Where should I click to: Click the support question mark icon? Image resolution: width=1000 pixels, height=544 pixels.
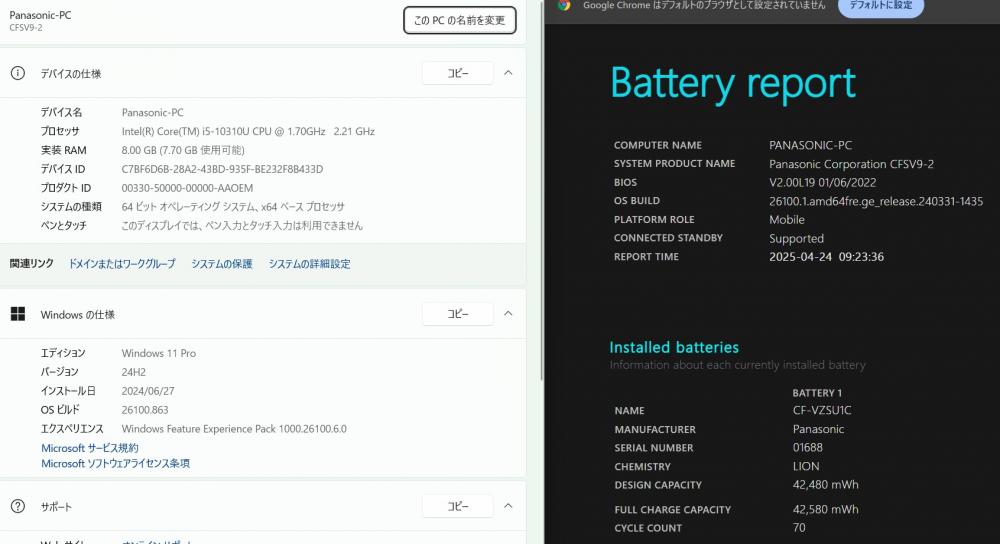coord(18,506)
